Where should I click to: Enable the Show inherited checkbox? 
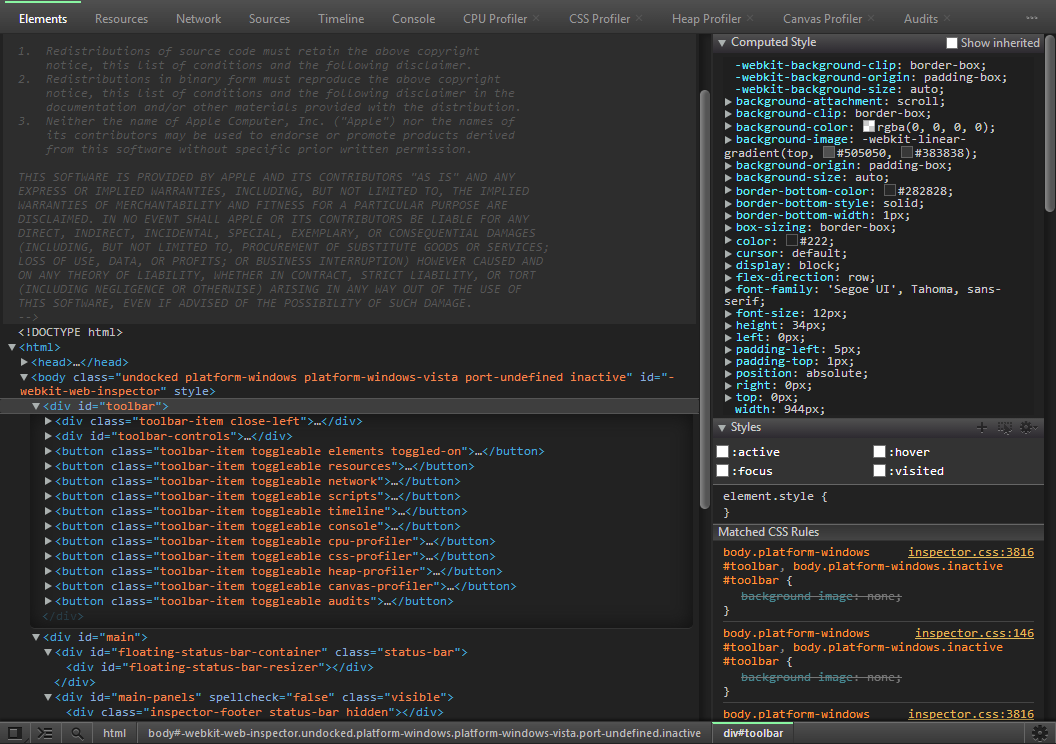[951, 42]
